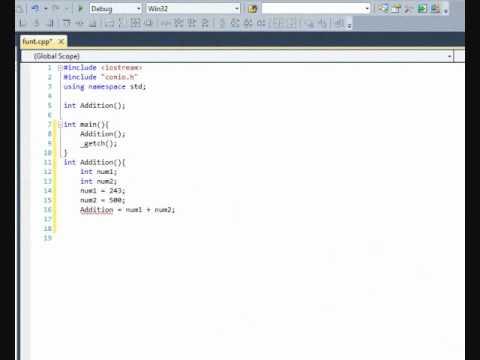
Task: Click the 'int num1;' declaration
Action: tap(98, 172)
